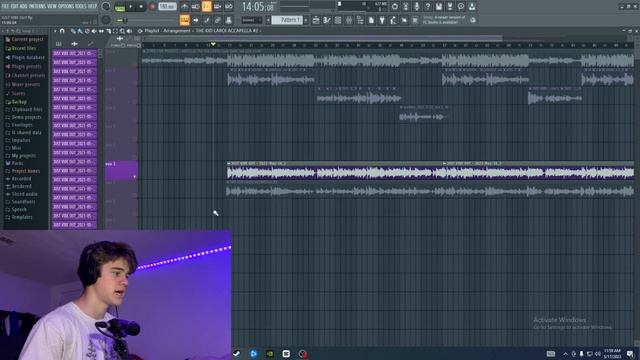Click the icon after the news message
Image resolution: width=640 pixels, height=360 pixels.
[x=473, y=20]
